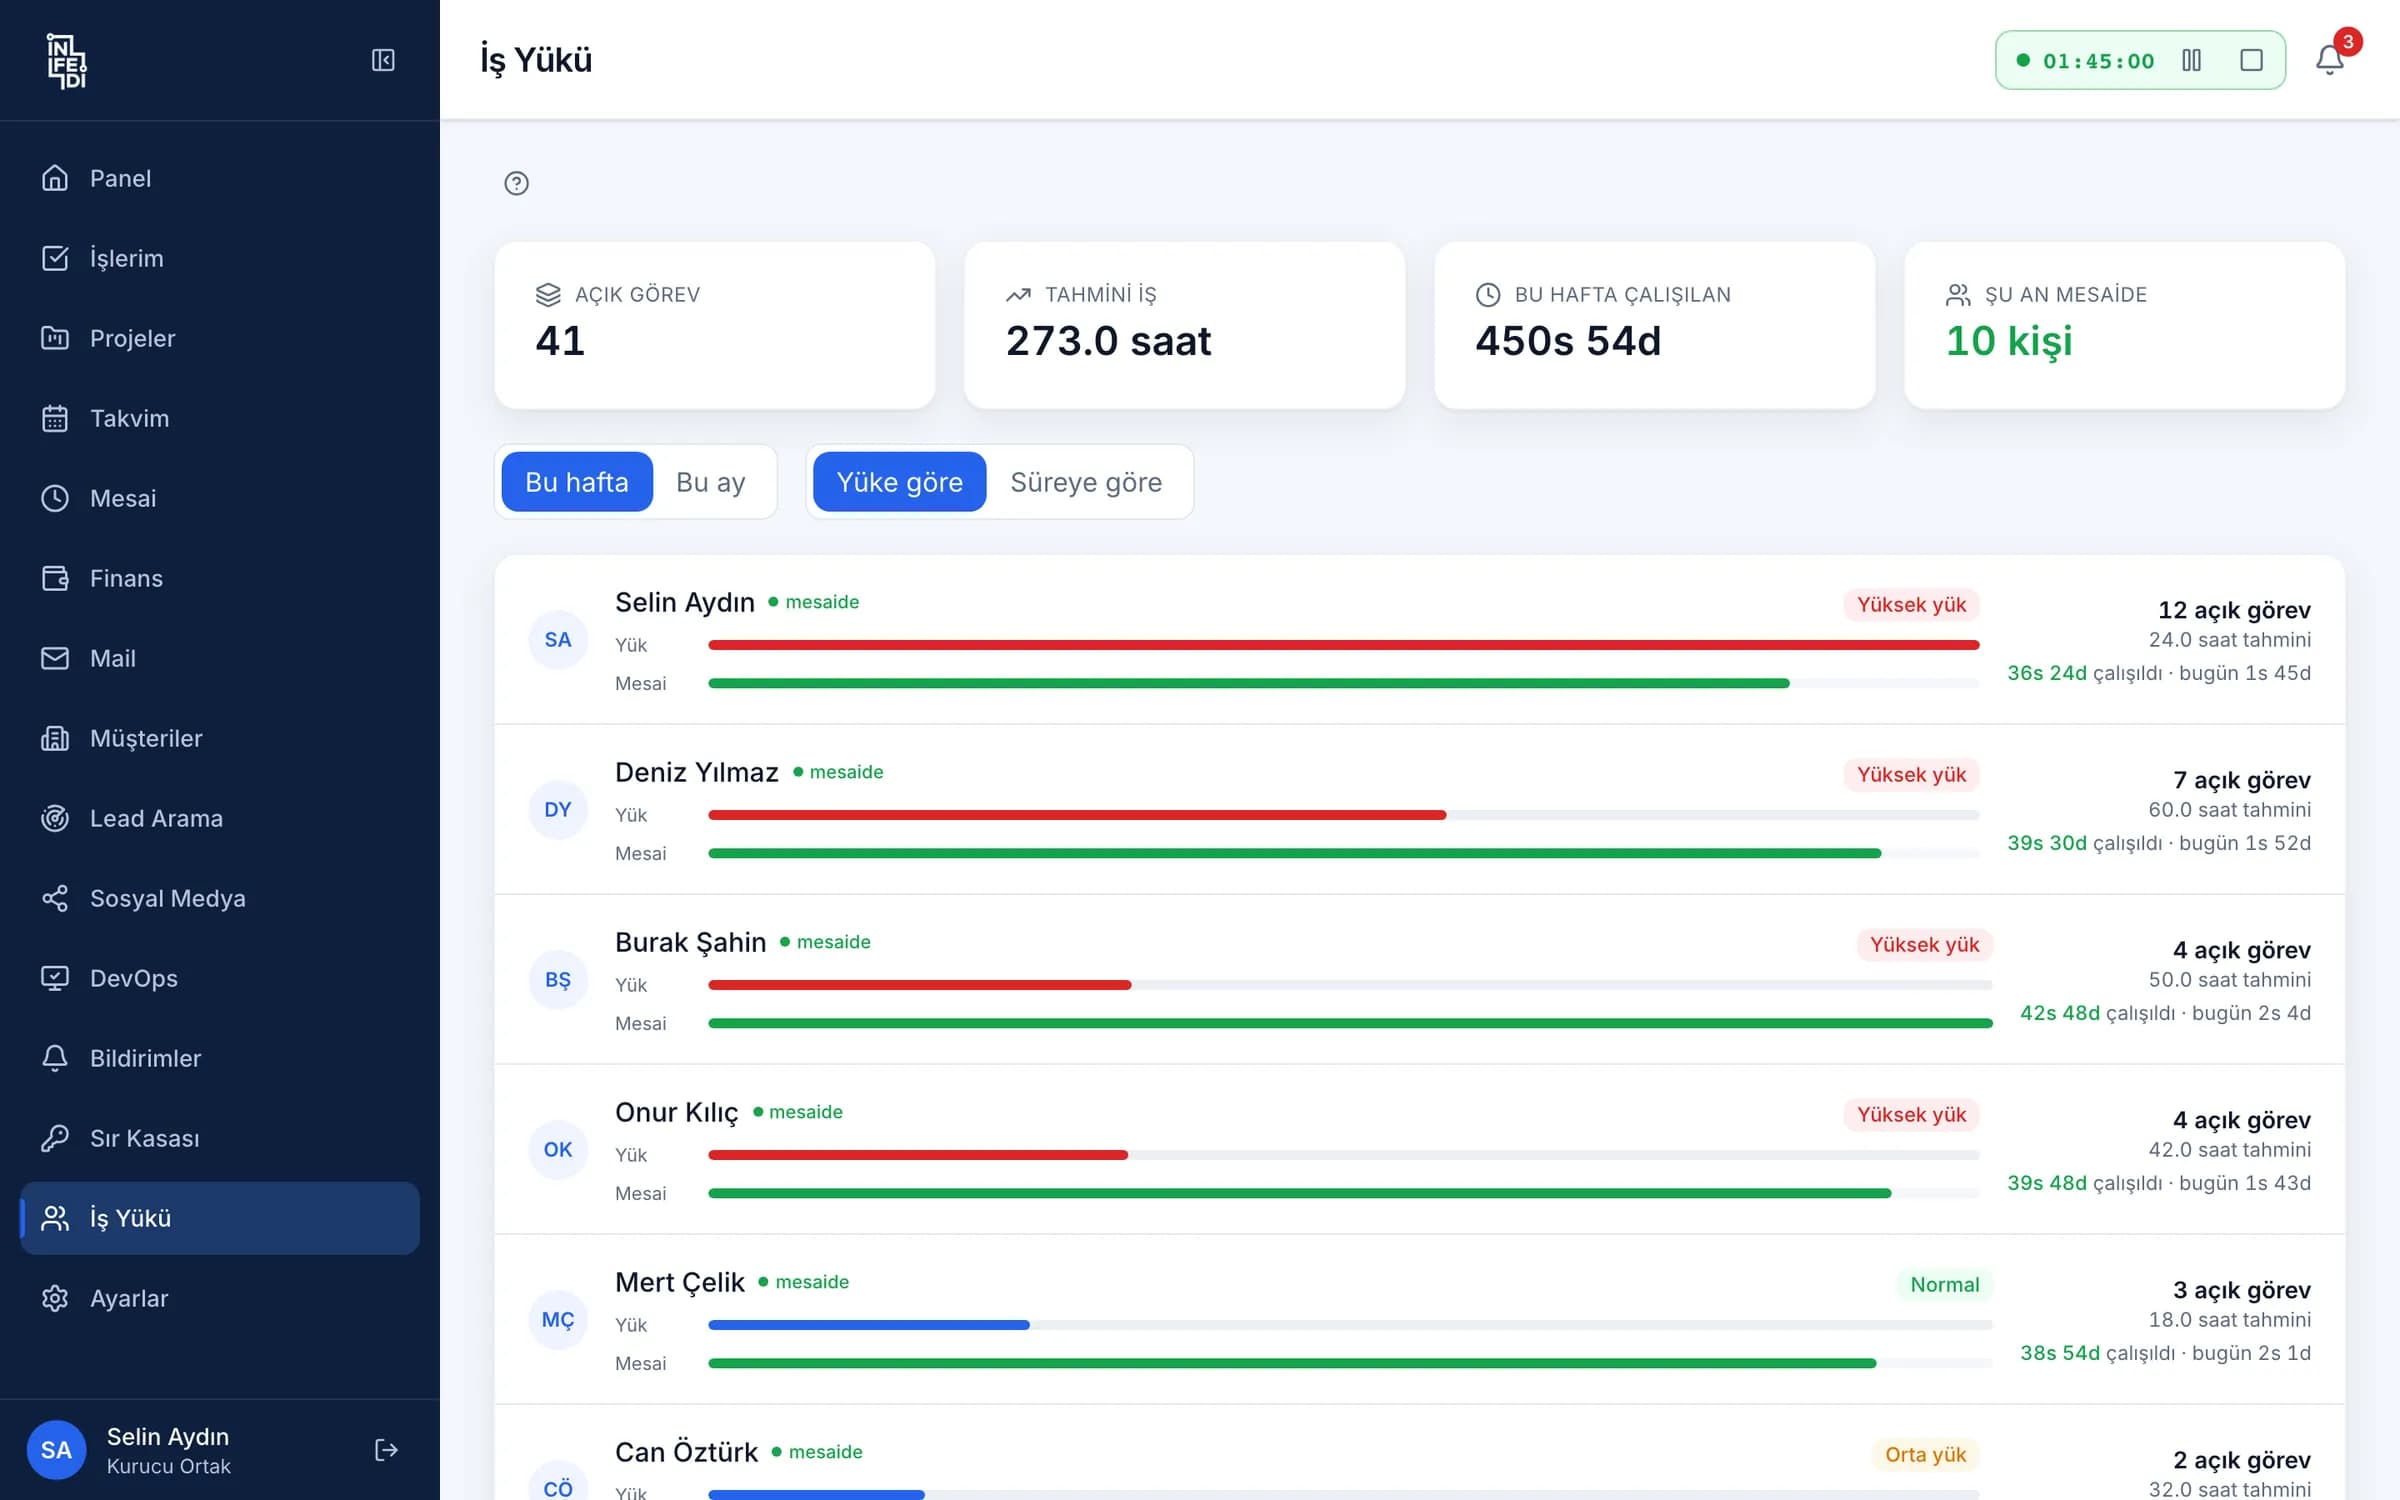Click the Sır Kasası key icon
This screenshot has height=1500, width=2400.
[55, 1138]
